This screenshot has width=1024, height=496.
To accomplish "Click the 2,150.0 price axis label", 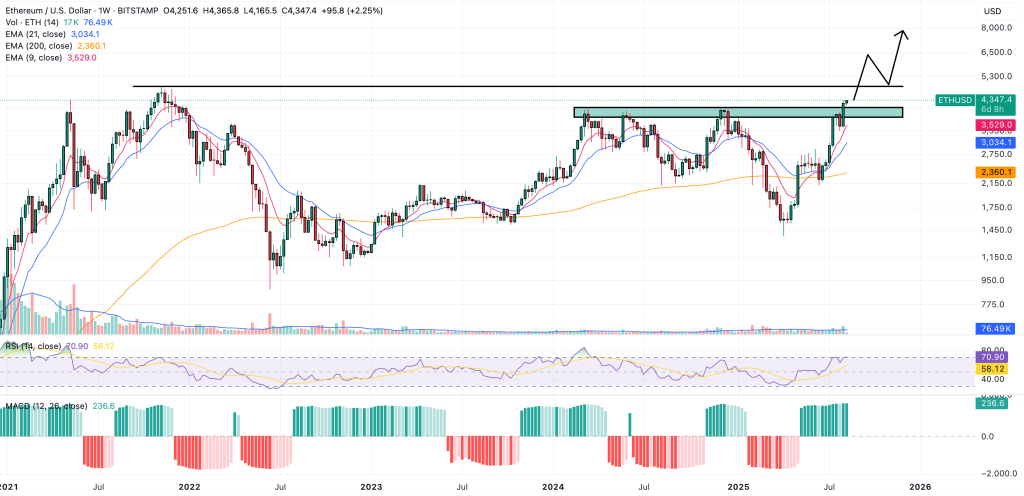I will [999, 184].
